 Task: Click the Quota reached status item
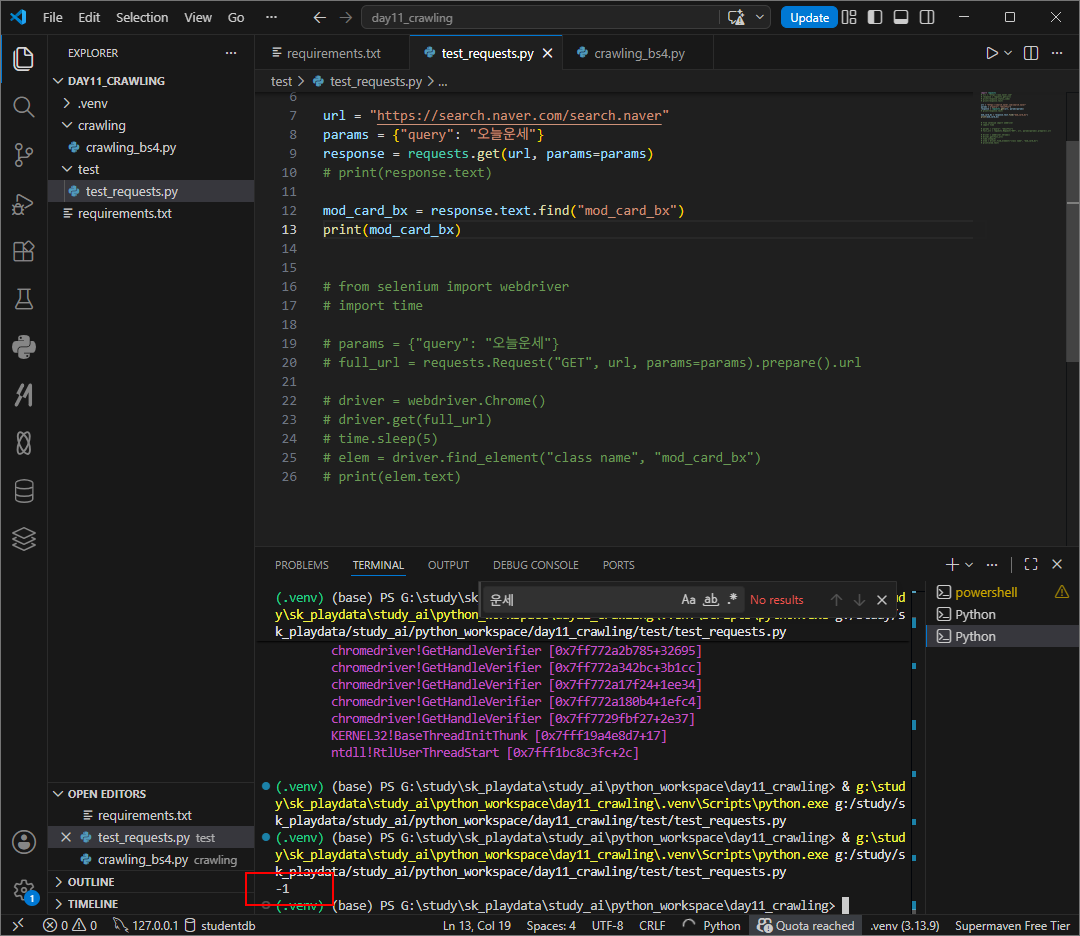806,926
